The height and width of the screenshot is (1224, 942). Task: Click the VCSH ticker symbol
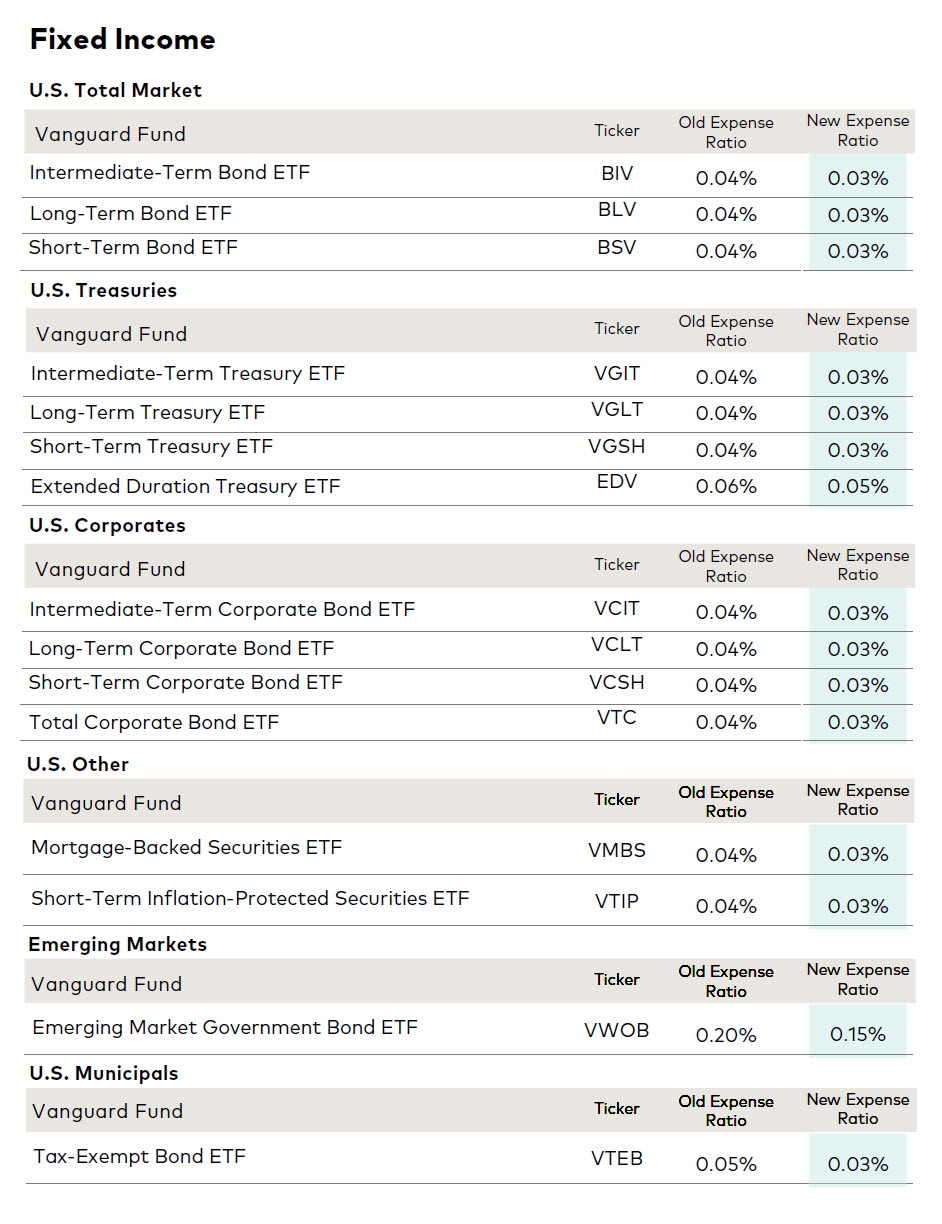click(616, 682)
